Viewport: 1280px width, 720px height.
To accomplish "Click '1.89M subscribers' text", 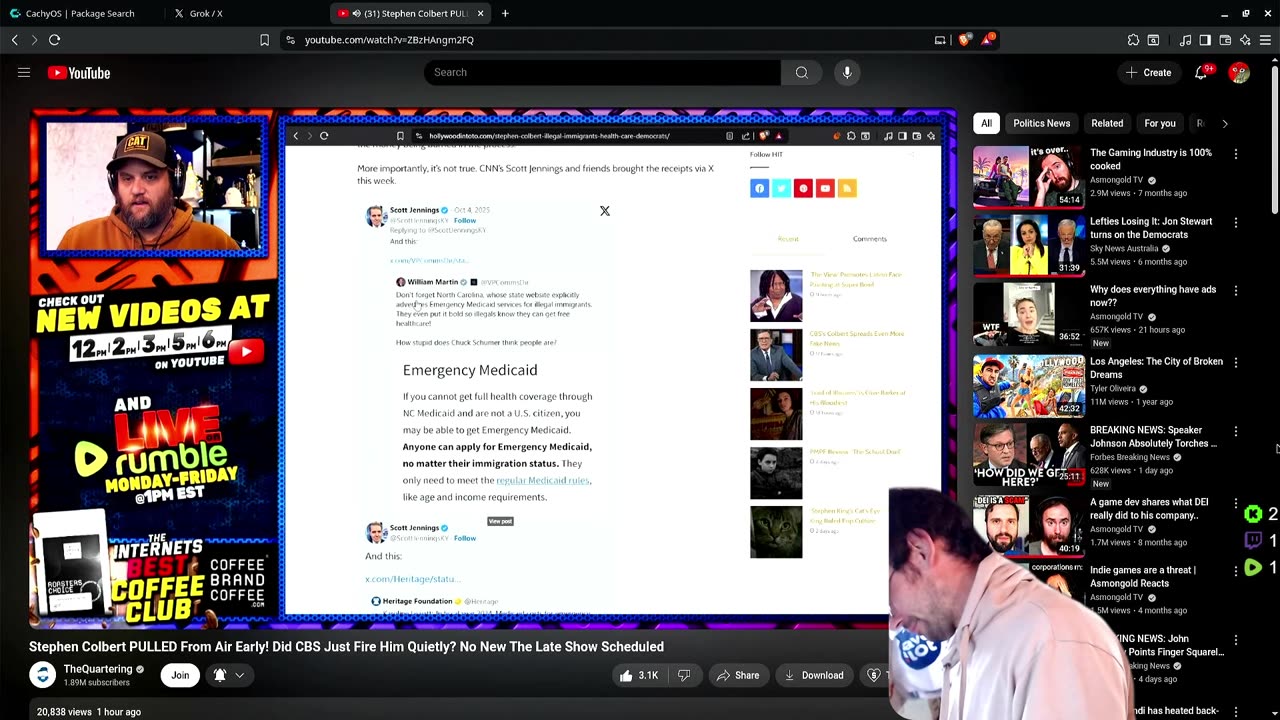I will pyautogui.click(x=97, y=683).
